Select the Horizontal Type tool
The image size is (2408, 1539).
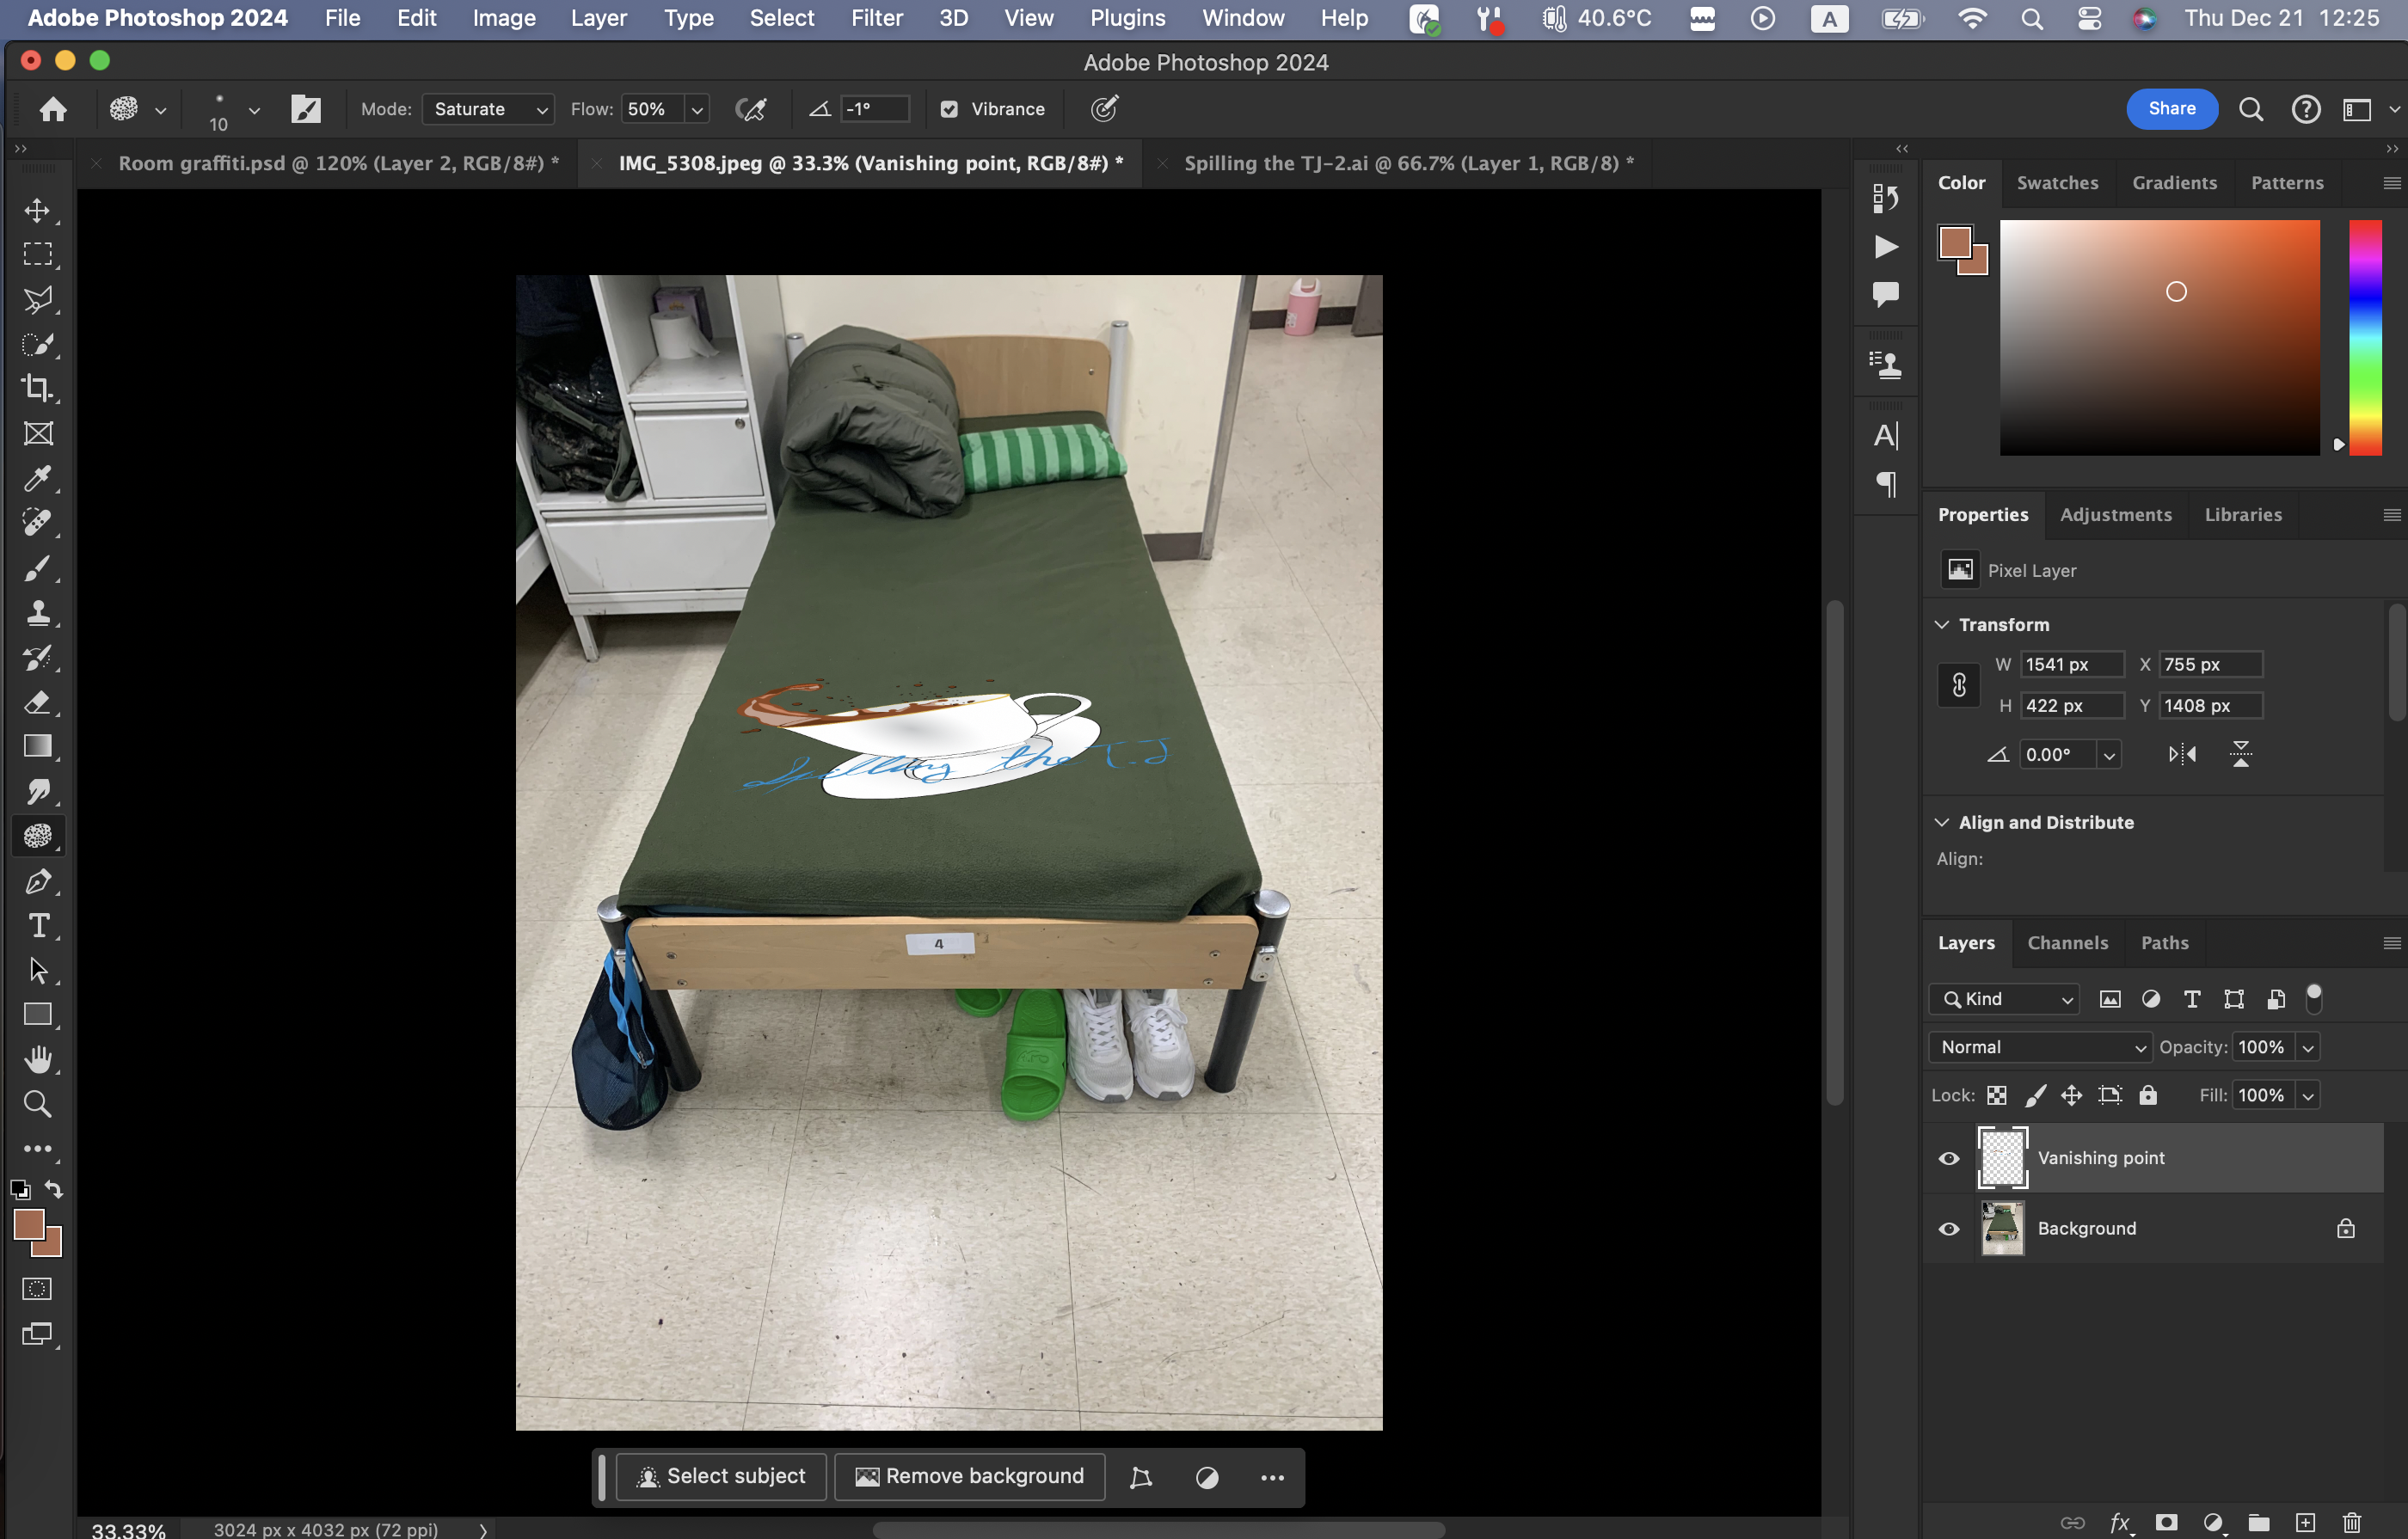[x=38, y=926]
